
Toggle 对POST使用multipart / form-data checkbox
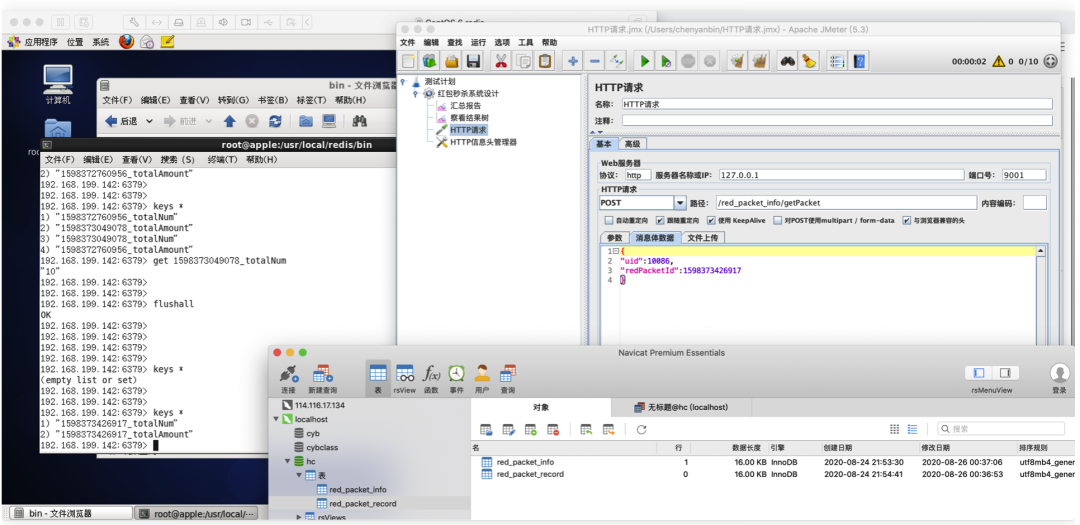tap(779, 221)
